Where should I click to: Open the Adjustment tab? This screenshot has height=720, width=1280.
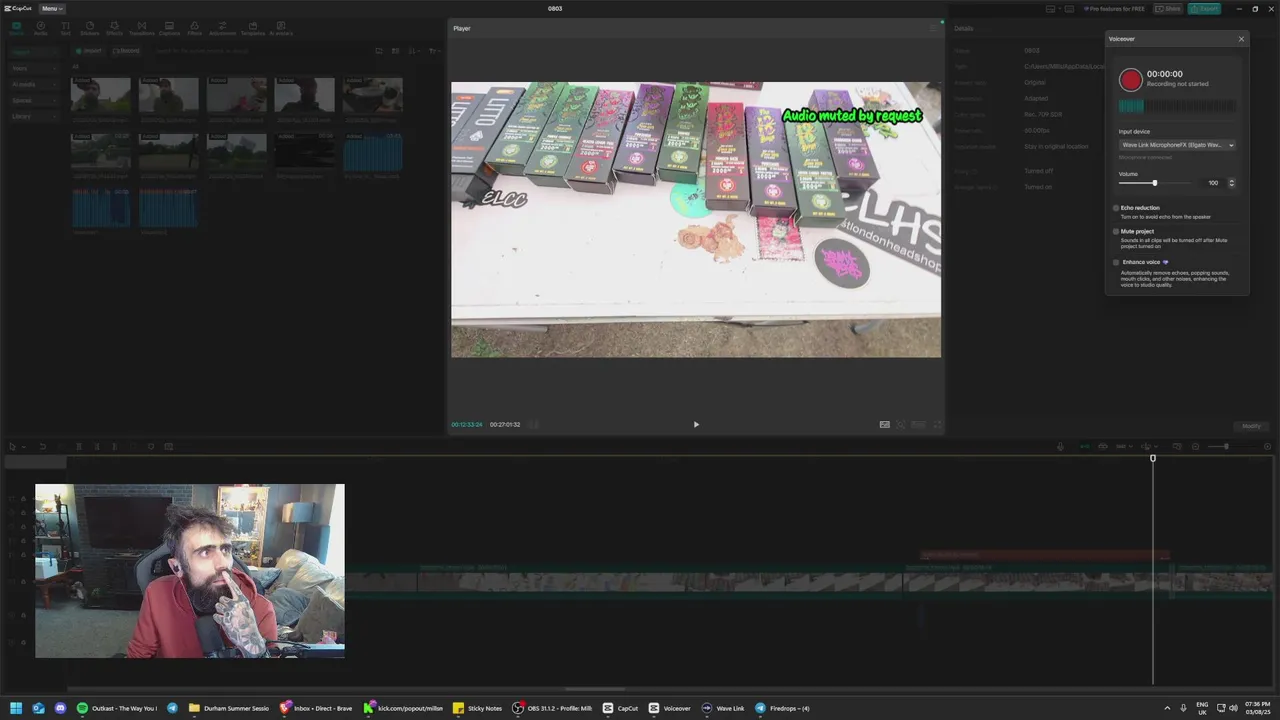pyautogui.click(x=222, y=28)
